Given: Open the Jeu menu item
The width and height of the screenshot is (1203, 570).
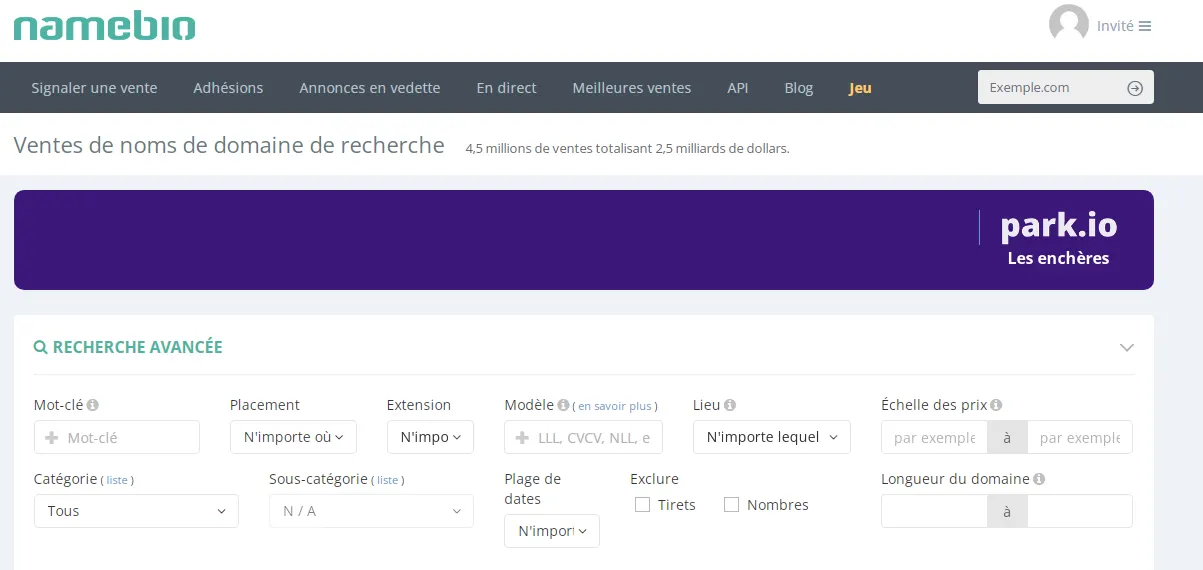Looking at the screenshot, I should tap(860, 88).
